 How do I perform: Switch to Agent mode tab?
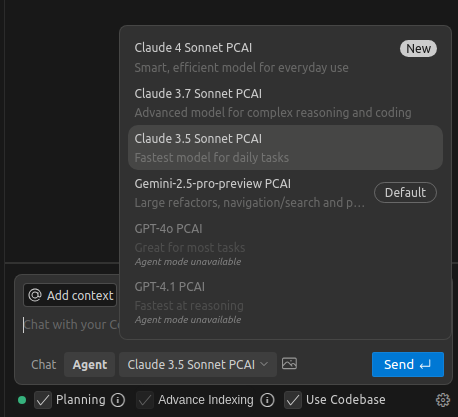click(x=90, y=364)
